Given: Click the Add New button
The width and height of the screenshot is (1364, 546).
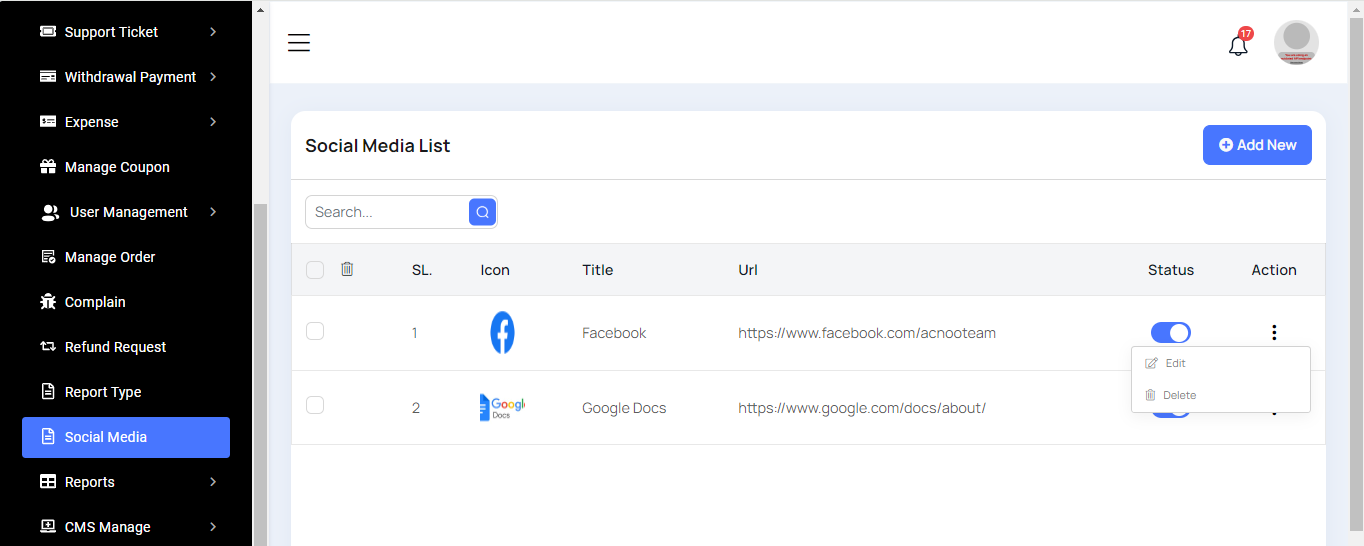Looking at the screenshot, I should (x=1257, y=145).
